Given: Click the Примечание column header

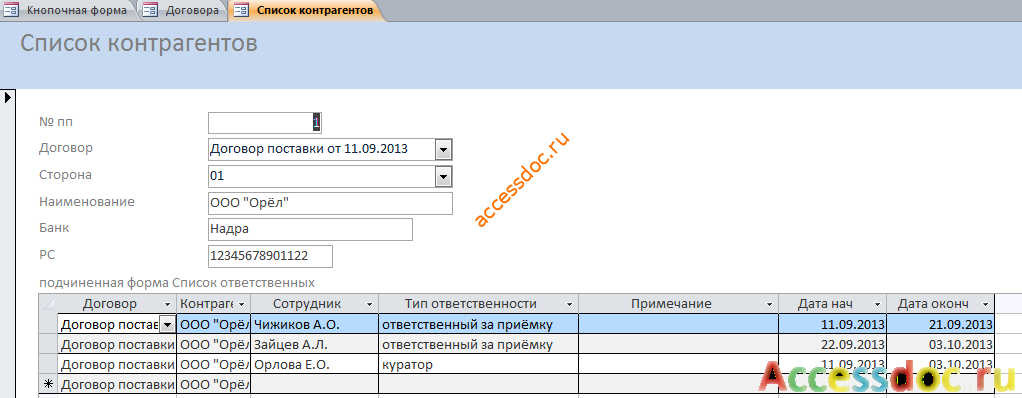Looking at the screenshot, I should [679, 304].
